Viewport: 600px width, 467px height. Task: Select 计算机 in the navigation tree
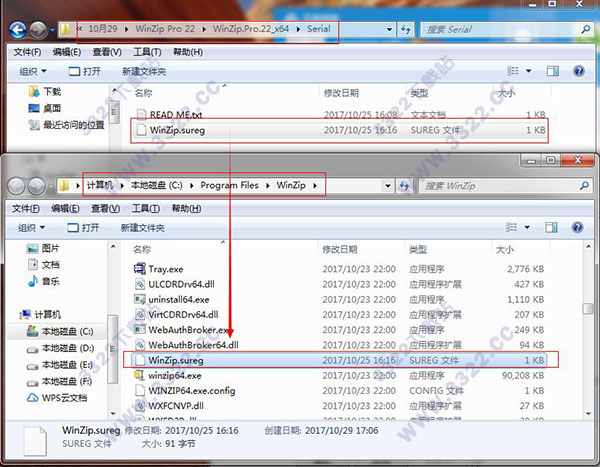tap(40, 315)
